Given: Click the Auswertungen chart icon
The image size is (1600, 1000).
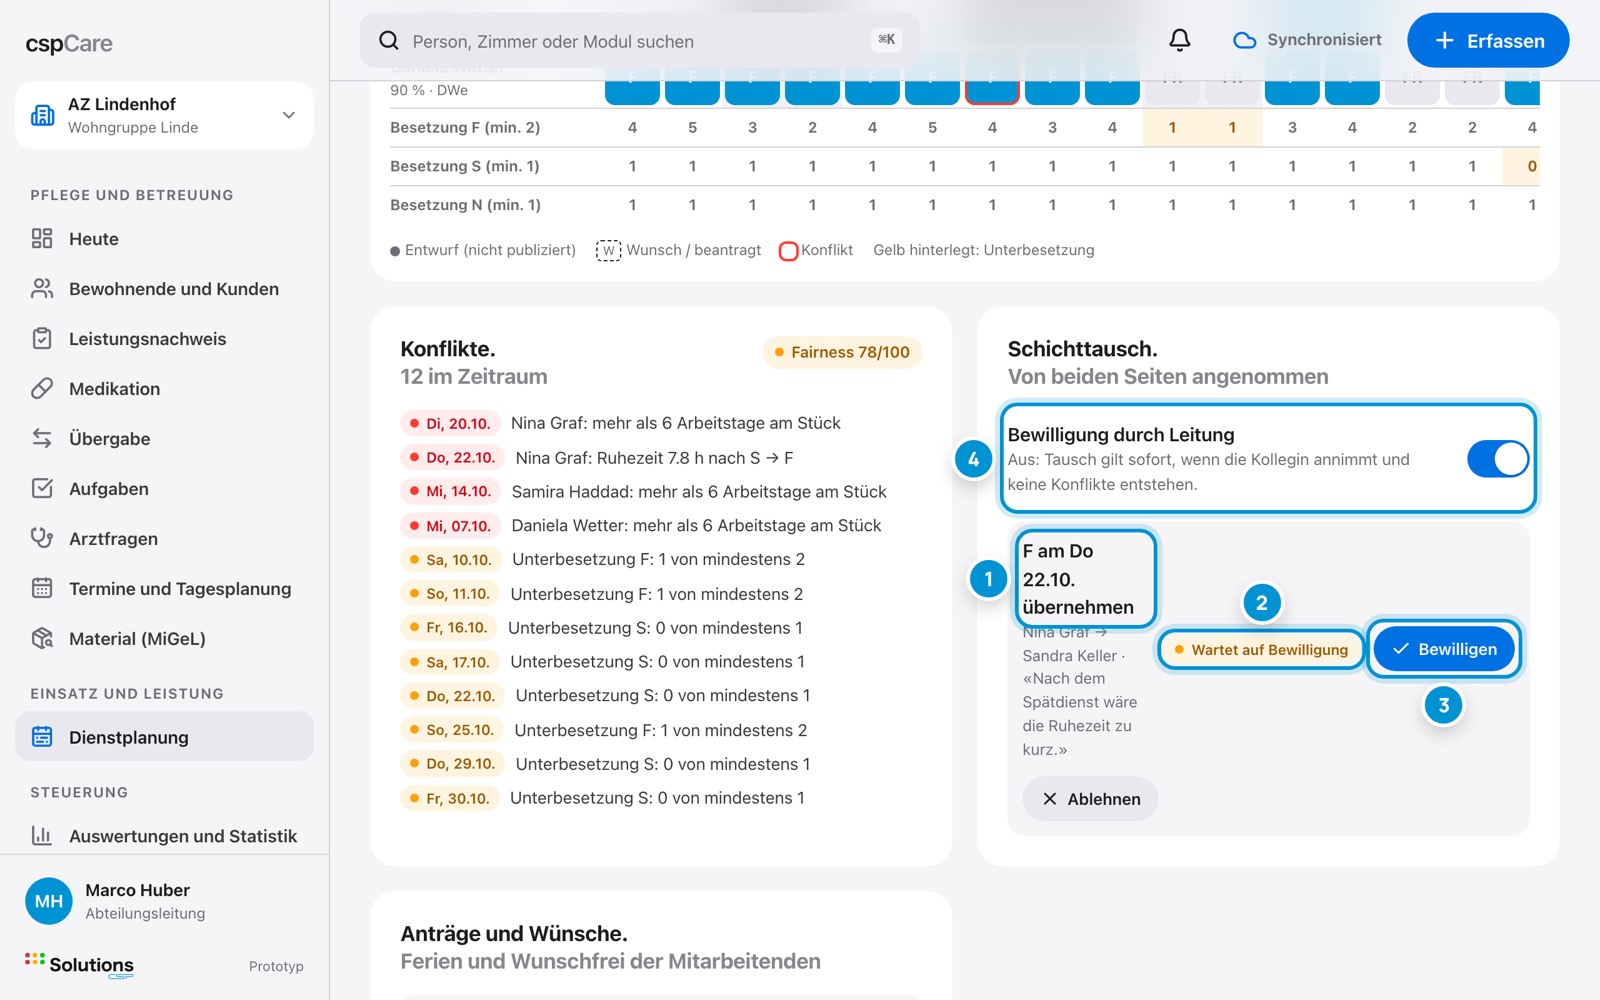Looking at the screenshot, I should point(42,835).
